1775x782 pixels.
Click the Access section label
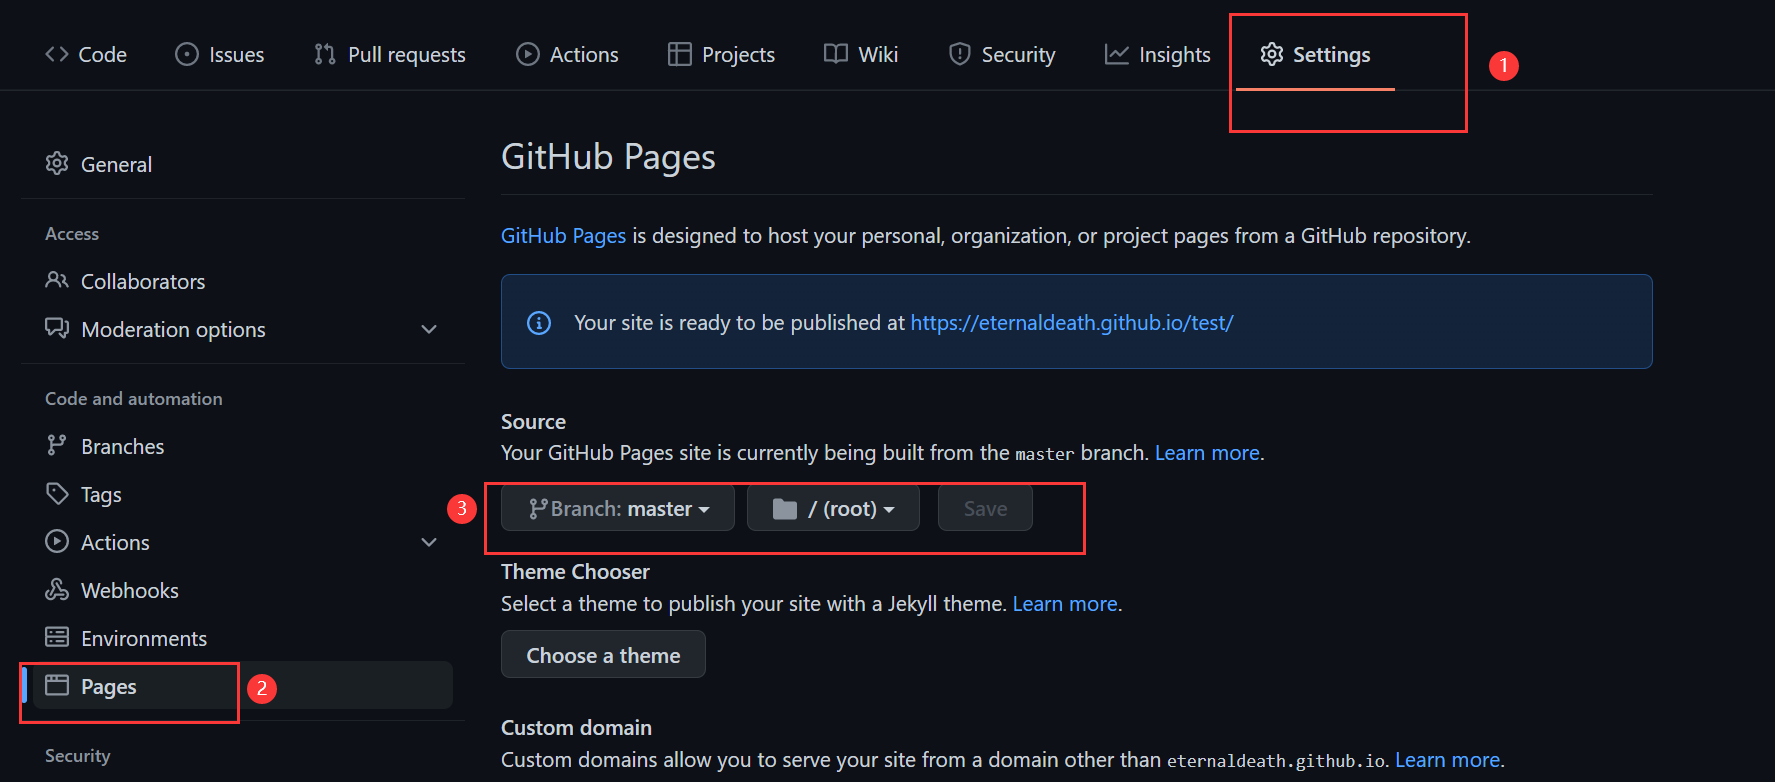(x=72, y=233)
